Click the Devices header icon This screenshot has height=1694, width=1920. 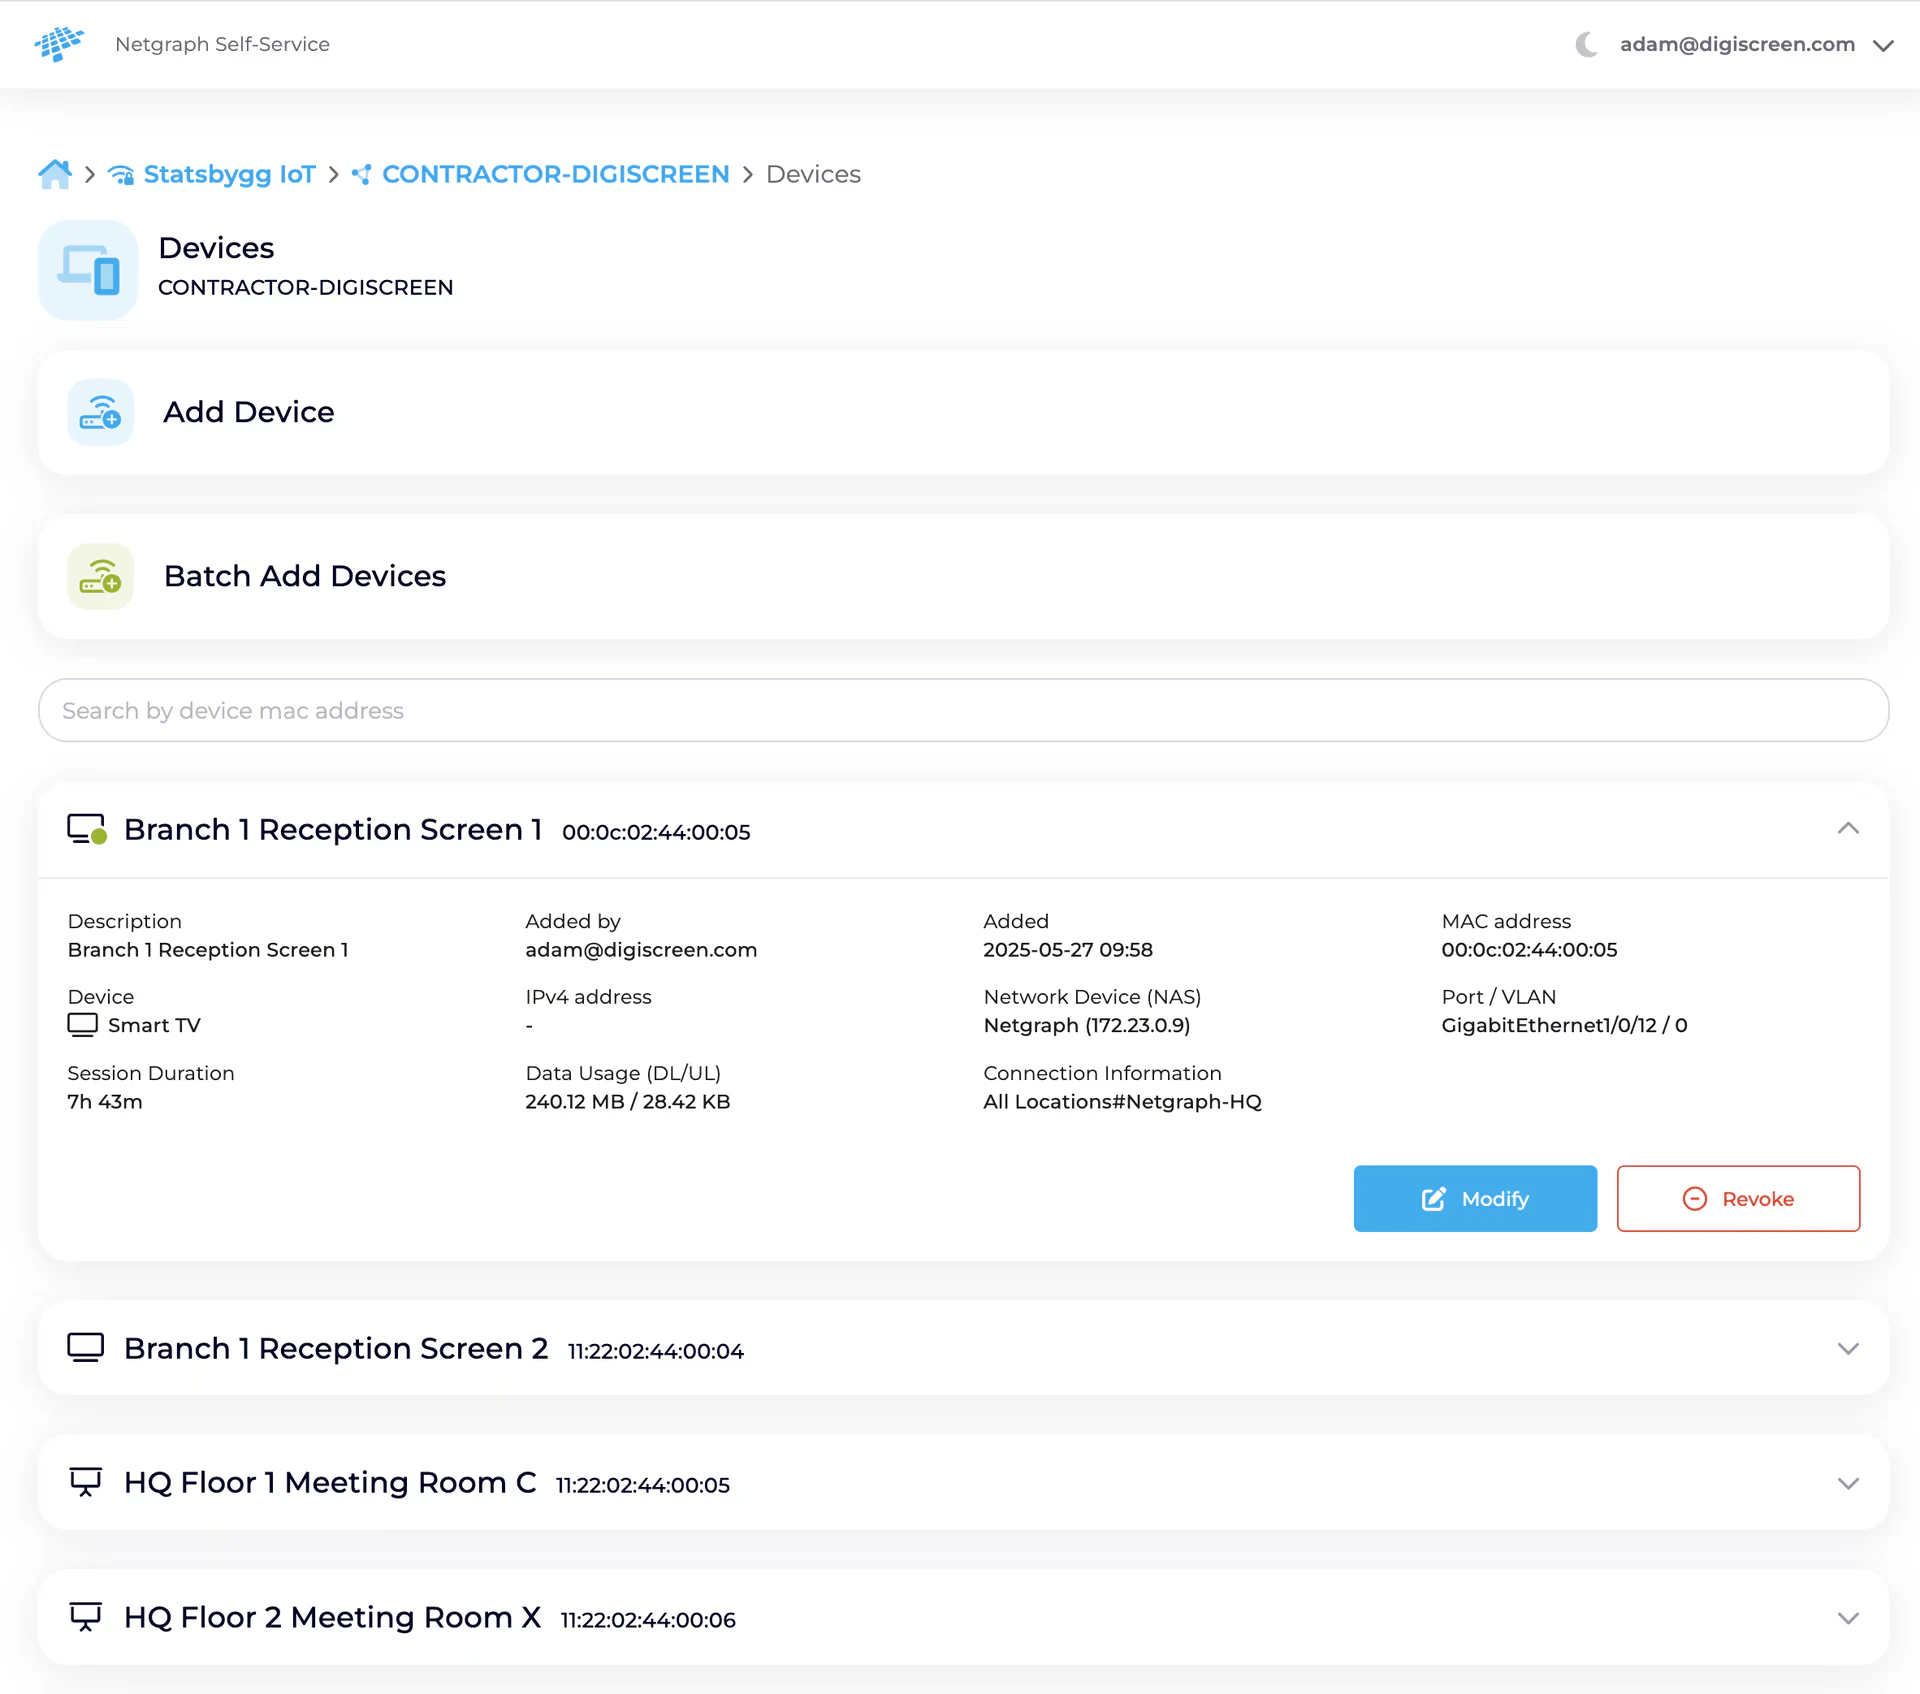coord(88,270)
